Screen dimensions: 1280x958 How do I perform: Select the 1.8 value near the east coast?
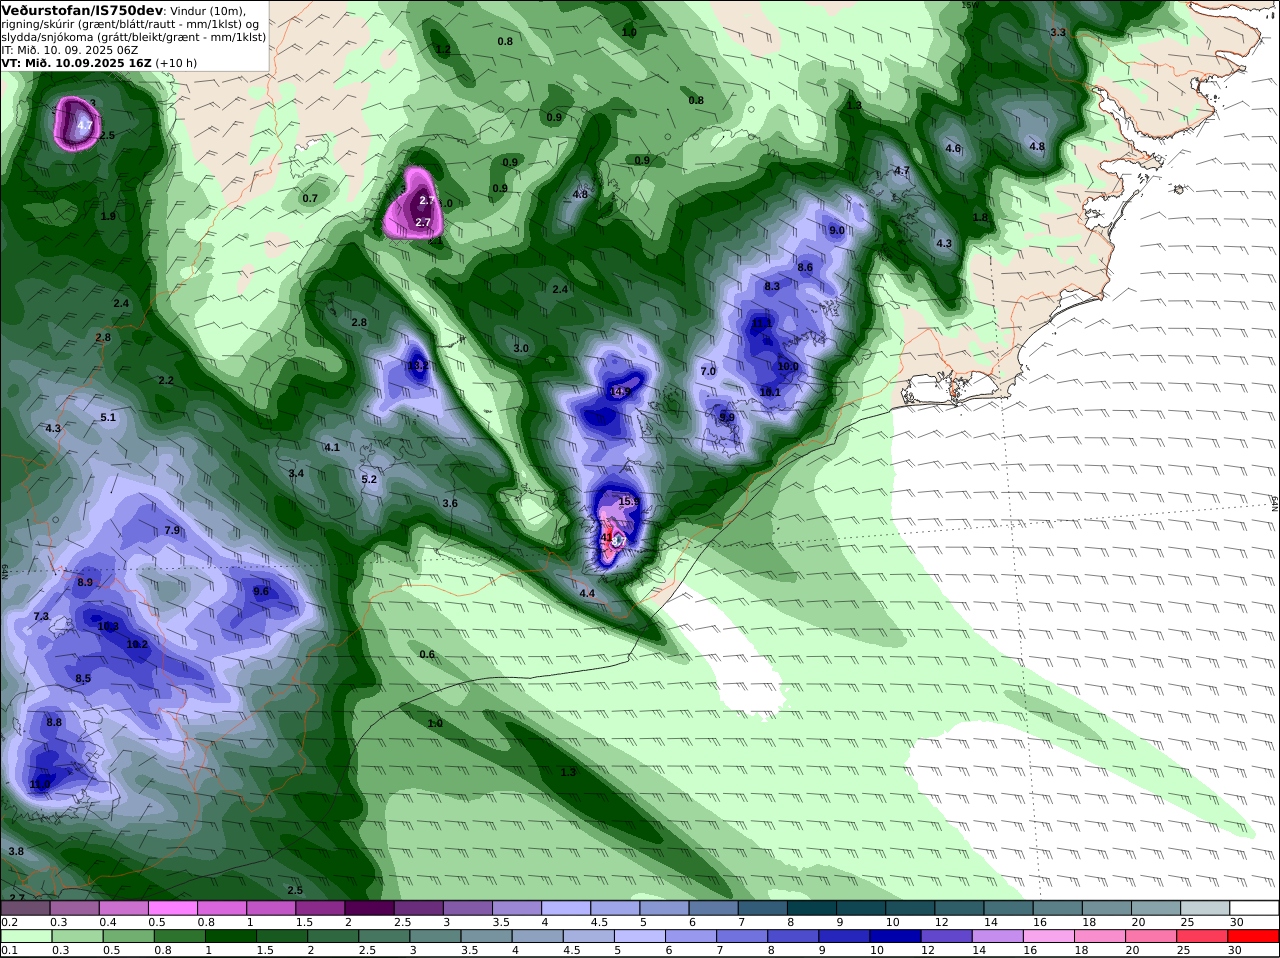click(x=980, y=217)
